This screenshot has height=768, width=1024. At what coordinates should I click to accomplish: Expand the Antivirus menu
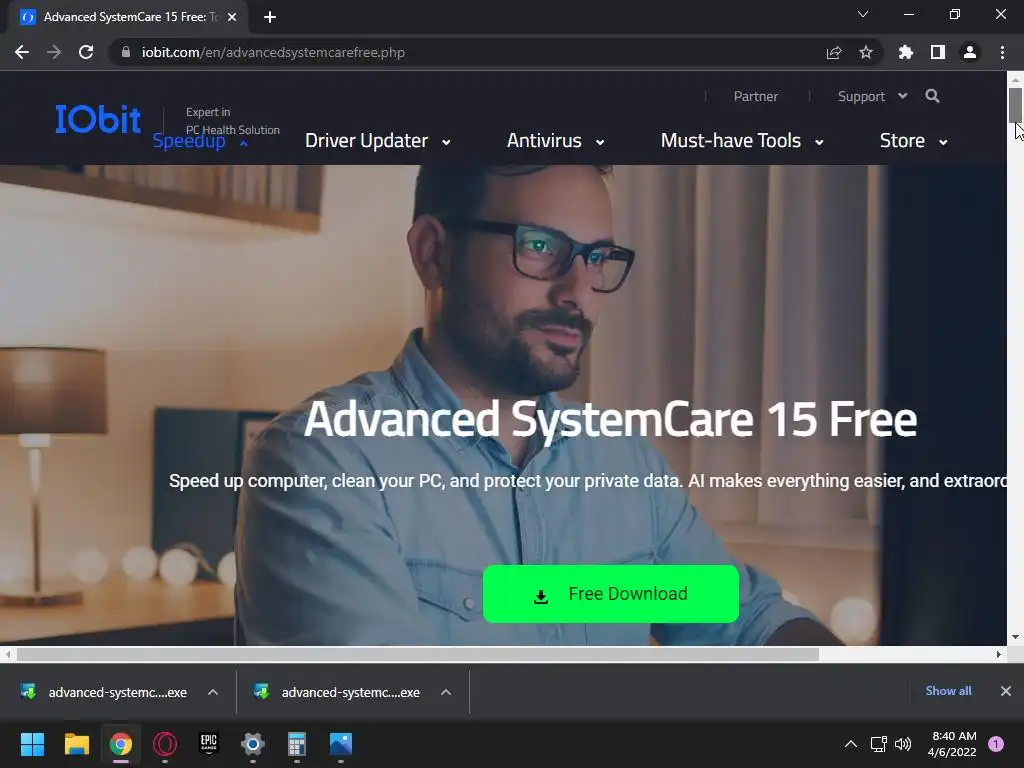click(556, 141)
